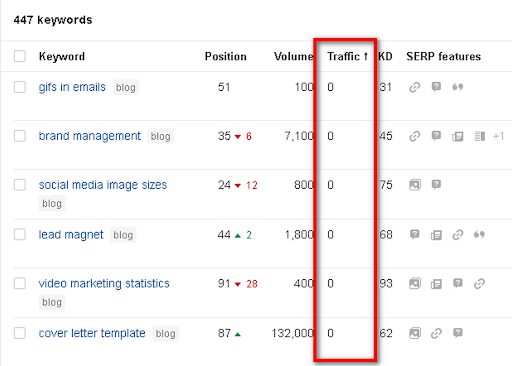This screenshot has height=366, width=512.
Task: Click the position value 51 for gifs in emails
Action: pyautogui.click(x=224, y=87)
